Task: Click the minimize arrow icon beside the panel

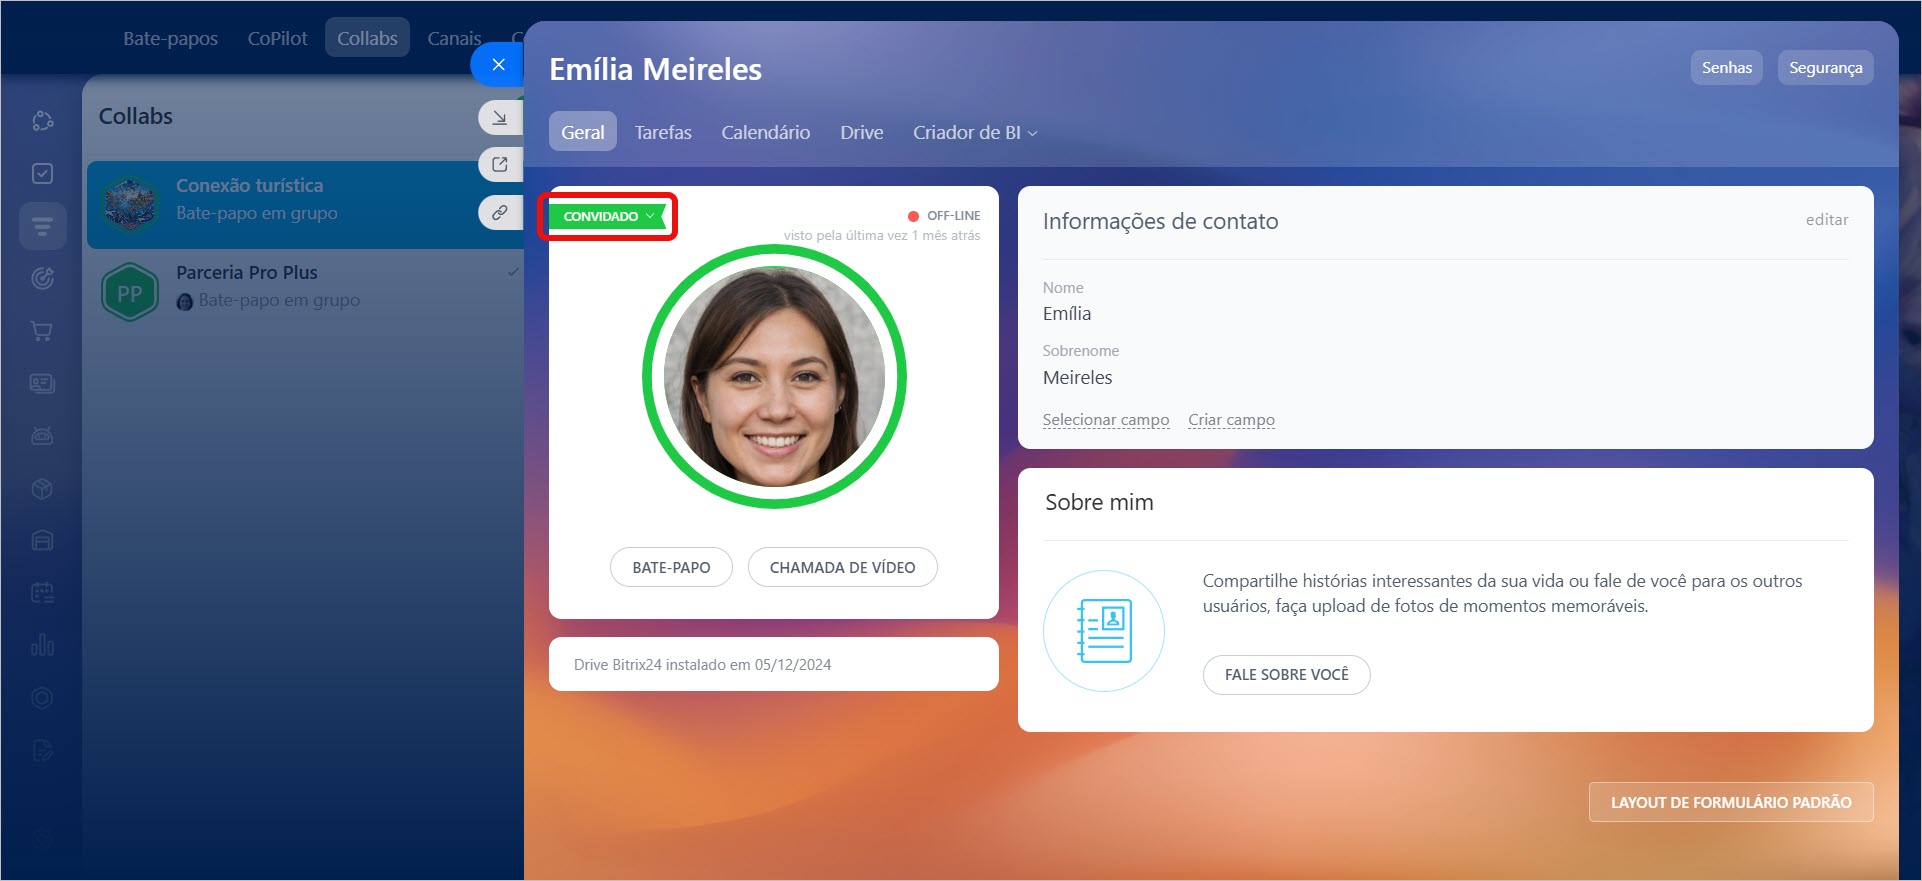Action: point(500,118)
